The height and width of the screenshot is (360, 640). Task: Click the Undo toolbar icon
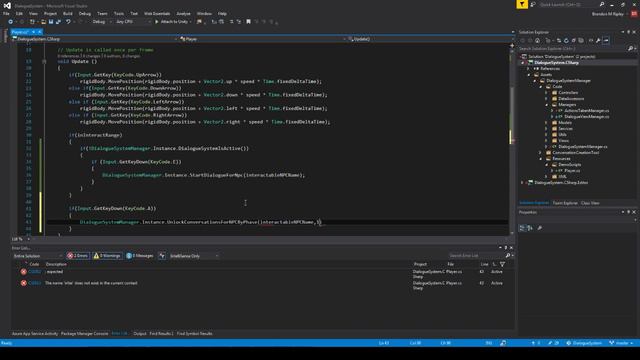point(68,22)
